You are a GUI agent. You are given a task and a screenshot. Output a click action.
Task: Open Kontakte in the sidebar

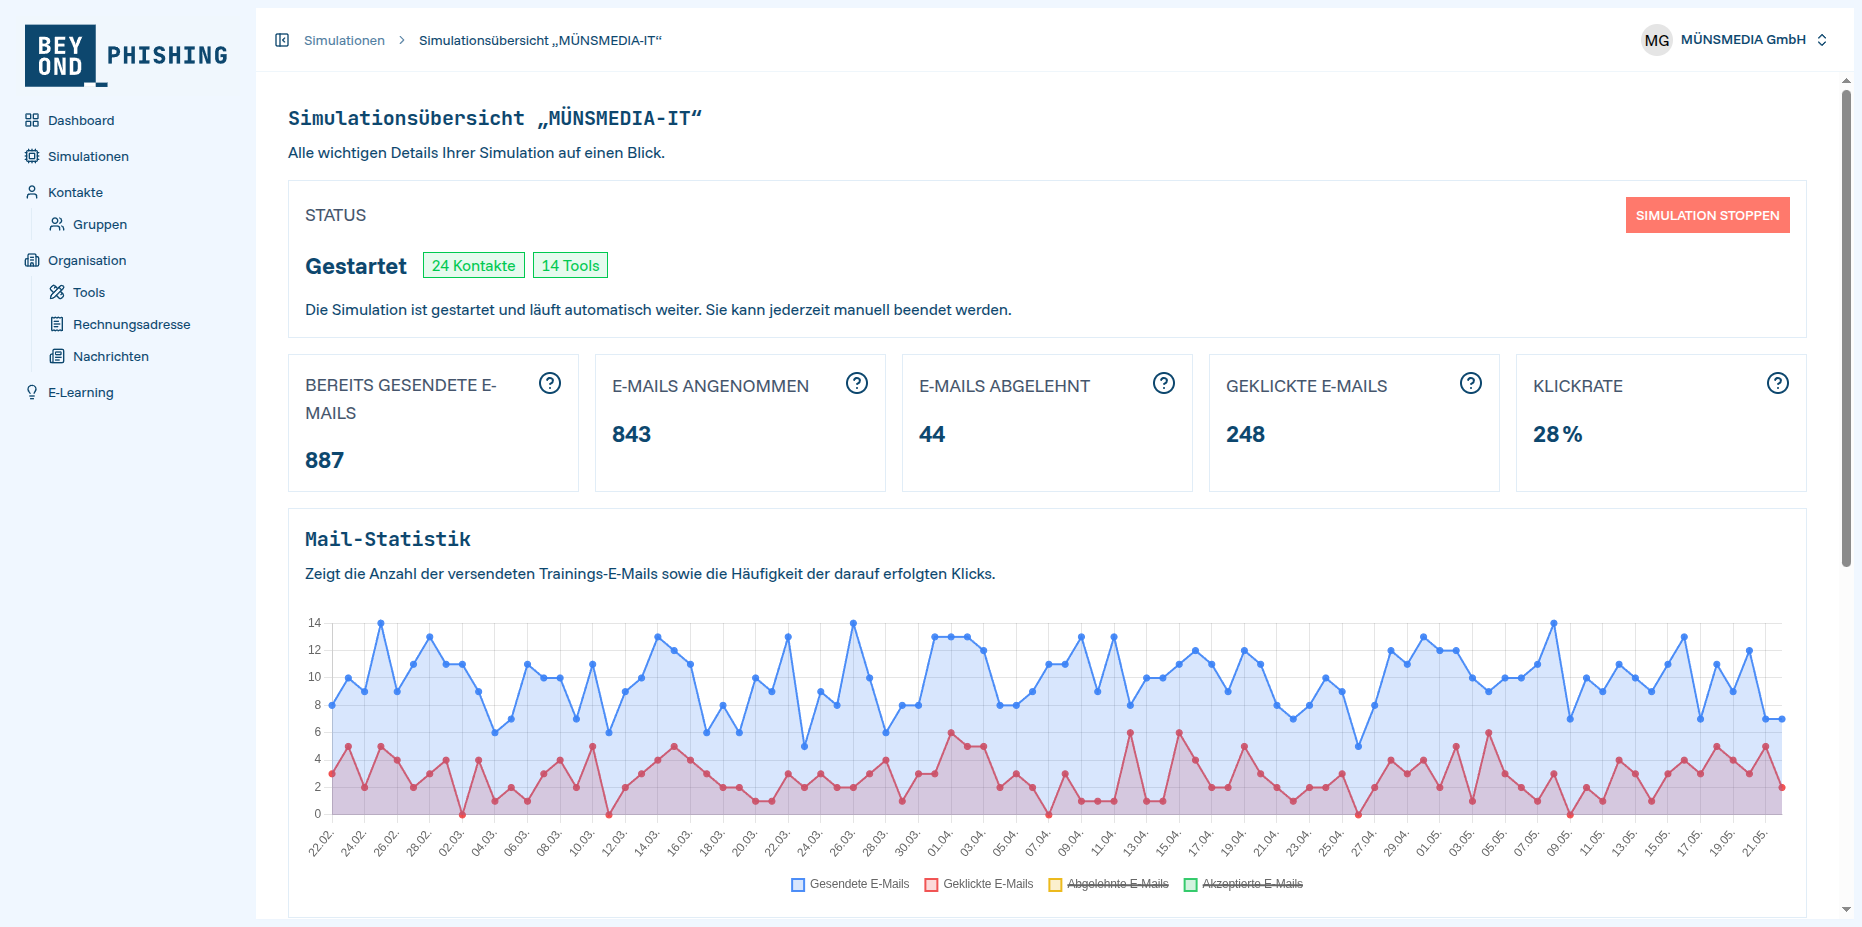click(75, 192)
